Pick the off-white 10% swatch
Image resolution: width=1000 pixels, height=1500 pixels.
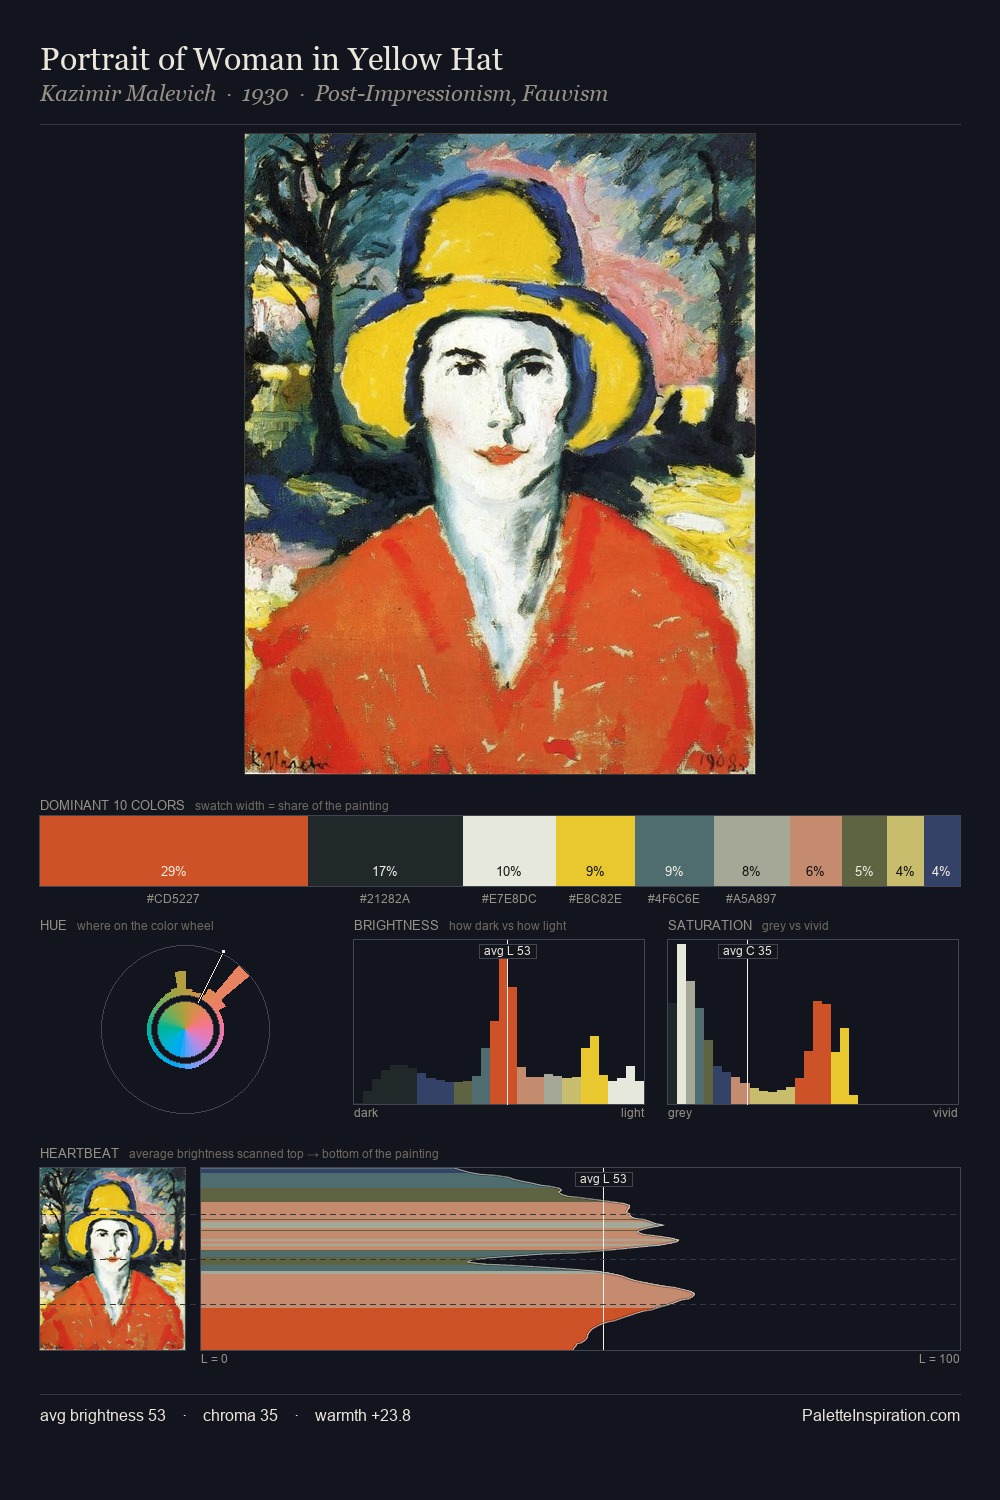(509, 851)
